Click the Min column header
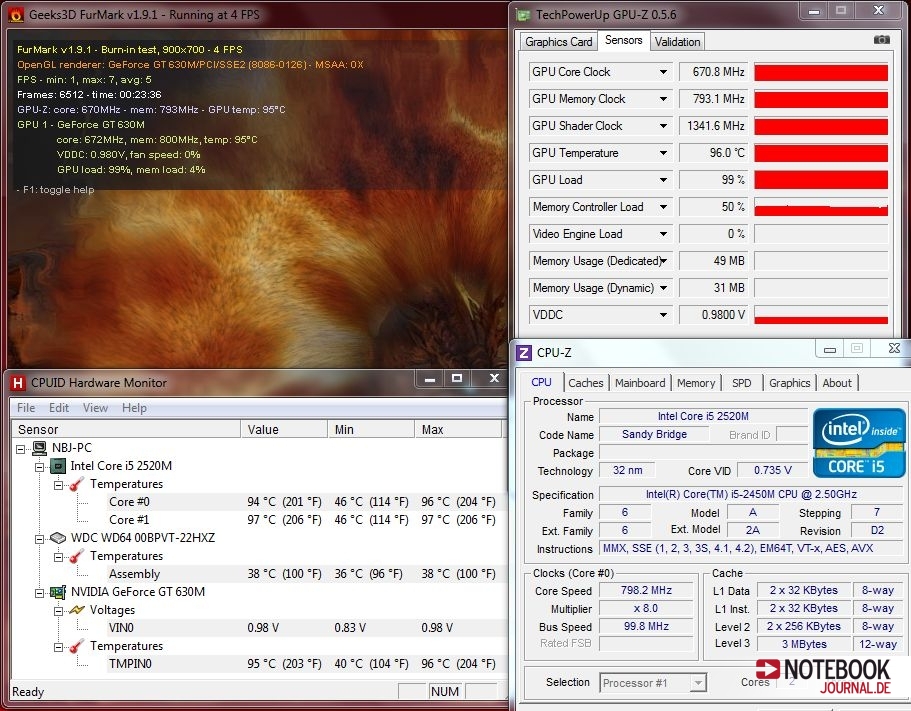 (371, 429)
